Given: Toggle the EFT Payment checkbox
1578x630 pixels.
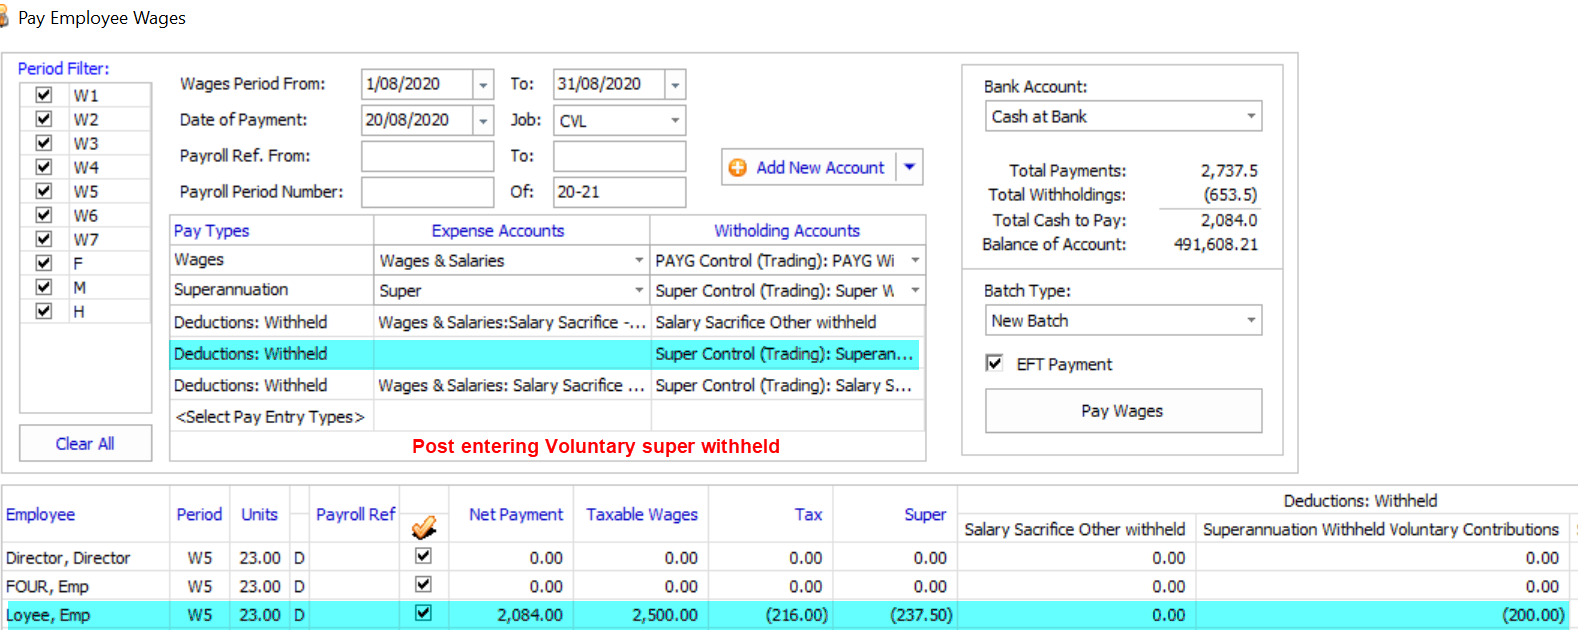Looking at the screenshot, I should [994, 363].
